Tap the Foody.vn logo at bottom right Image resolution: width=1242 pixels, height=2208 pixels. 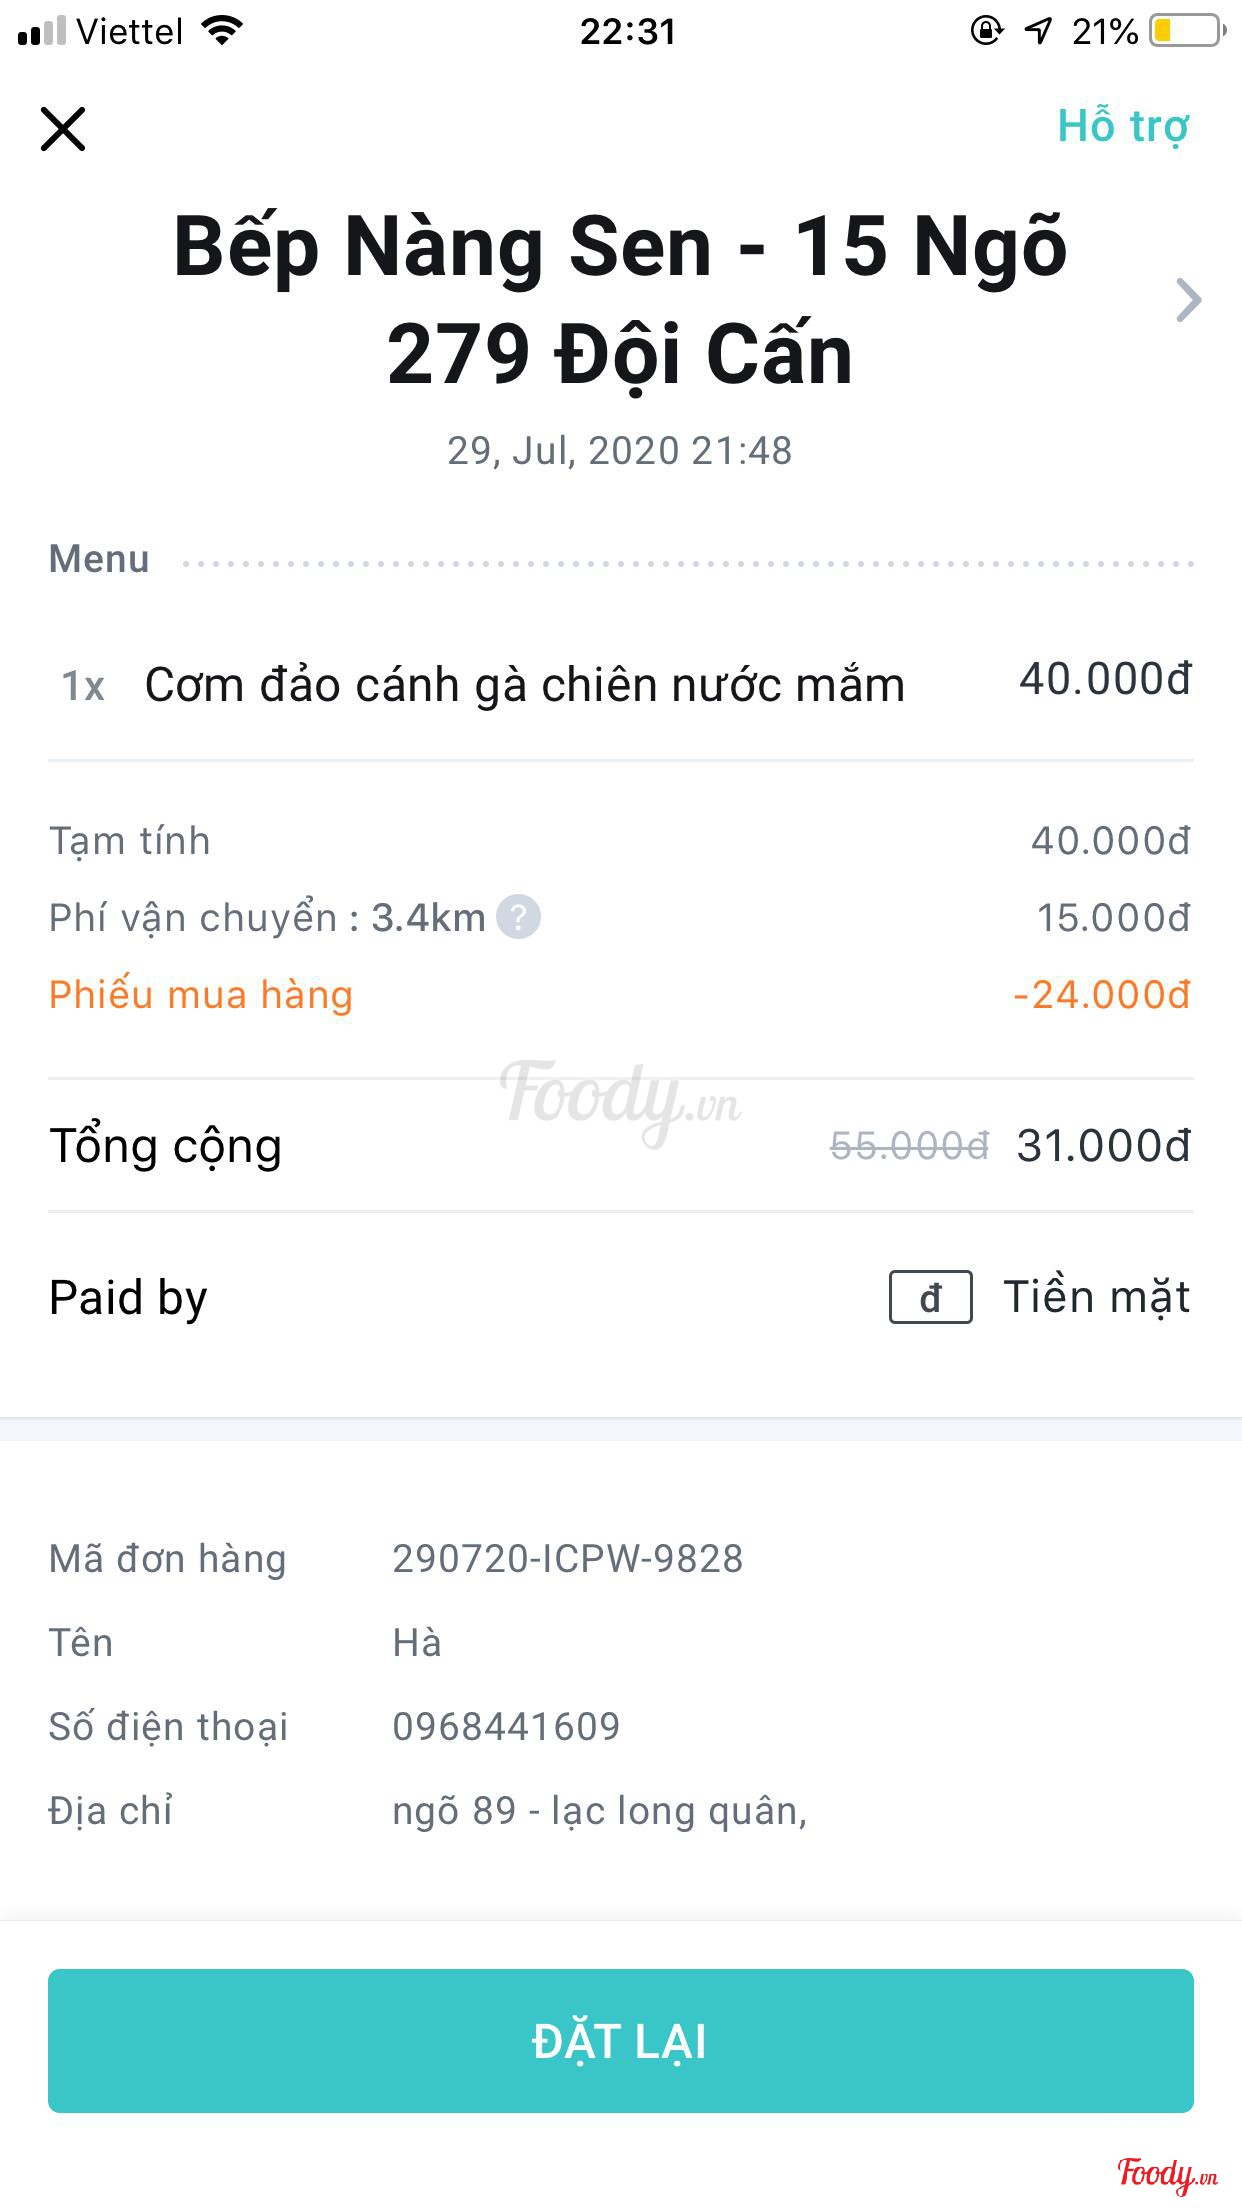[1167, 2173]
